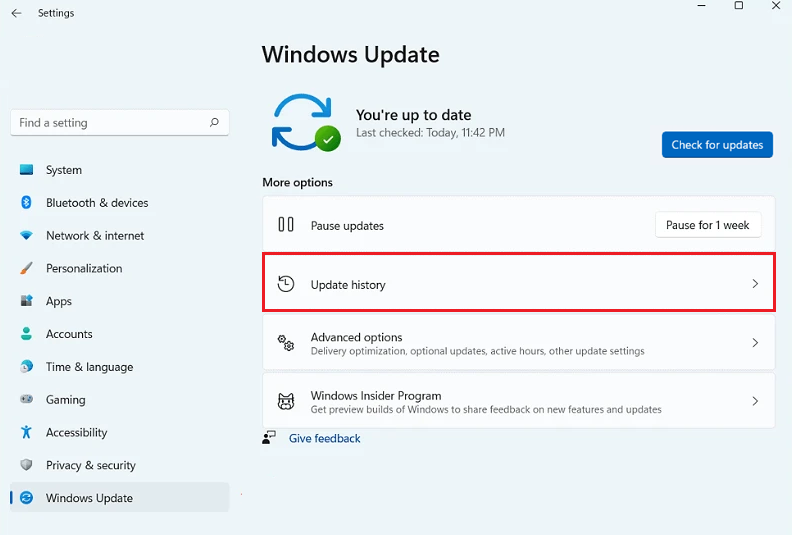
Task: Click the Privacy shield icon
Action: point(26,465)
